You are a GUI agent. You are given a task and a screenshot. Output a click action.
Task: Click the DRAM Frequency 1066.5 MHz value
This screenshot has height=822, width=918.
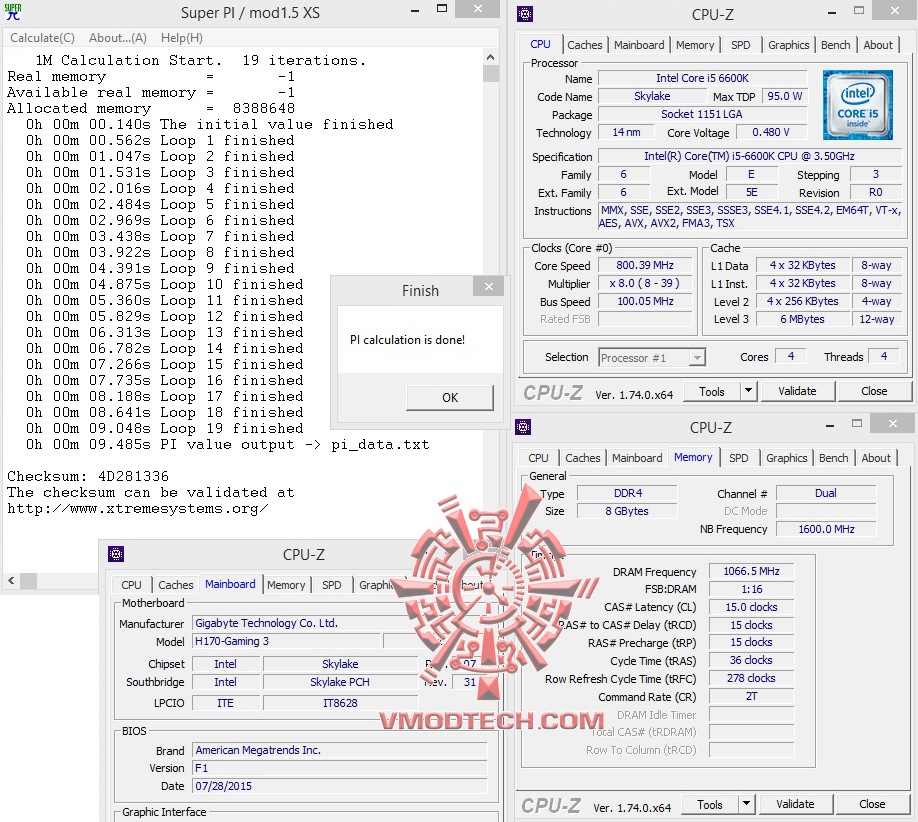coord(751,571)
